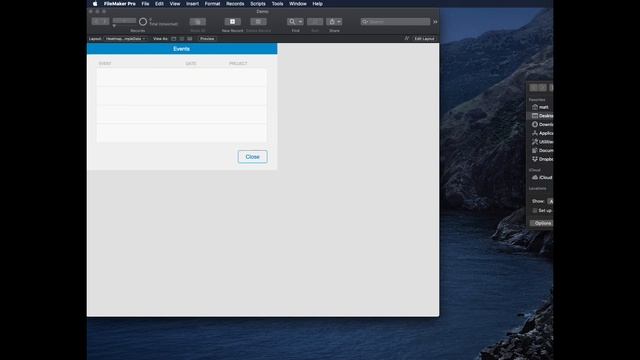Select iCloud Drive in Finder sidebar
The width and height of the screenshot is (640, 360).
click(x=542, y=178)
